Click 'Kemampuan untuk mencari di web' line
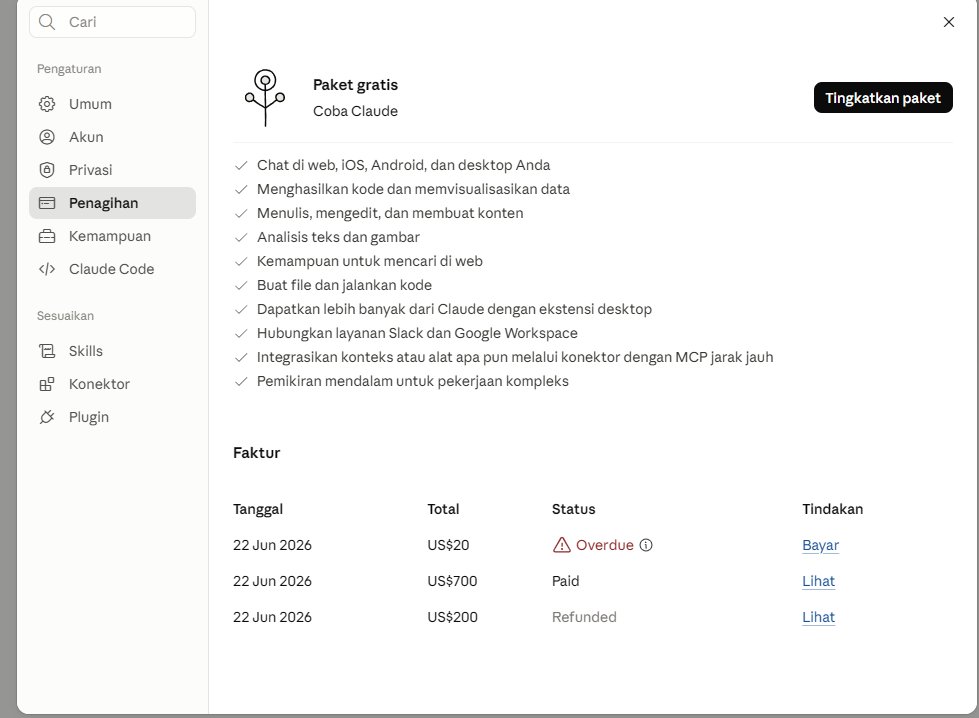The image size is (979, 718). pyautogui.click(x=370, y=261)
